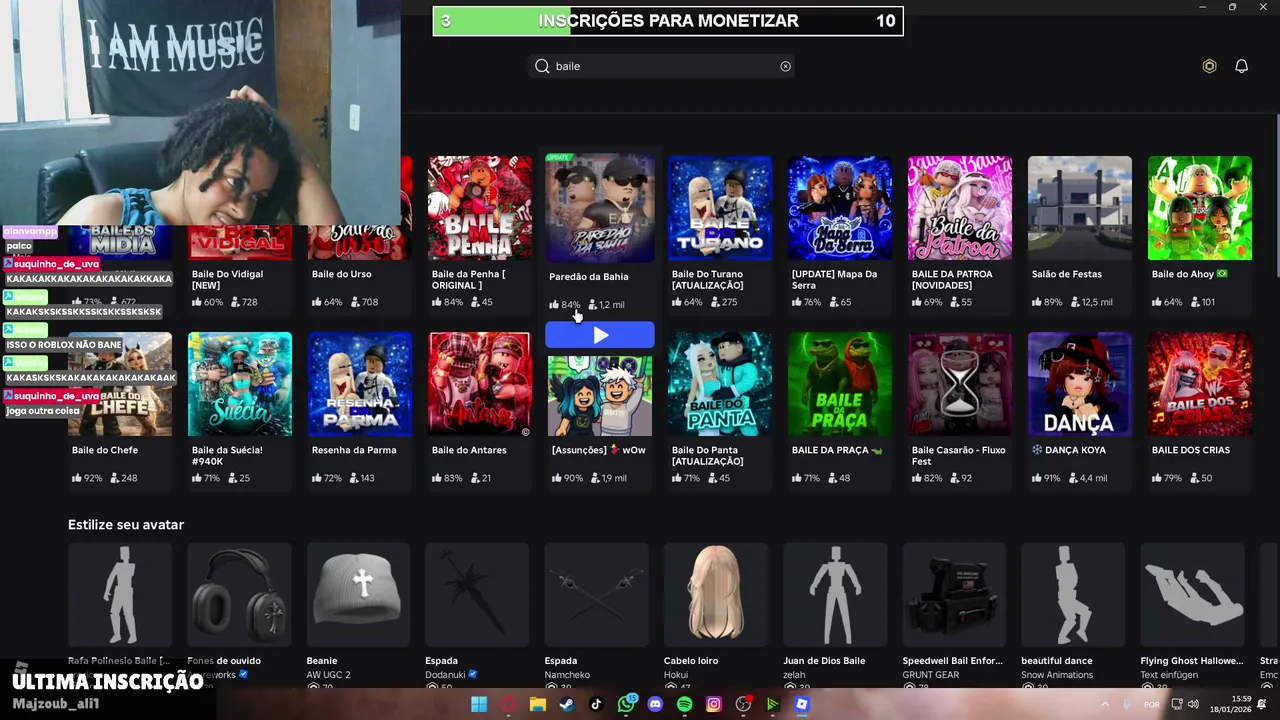The height and width of the screenshot is (720, 1280).
Task: Clear the search field with the X icon
Action: point(785,66)
